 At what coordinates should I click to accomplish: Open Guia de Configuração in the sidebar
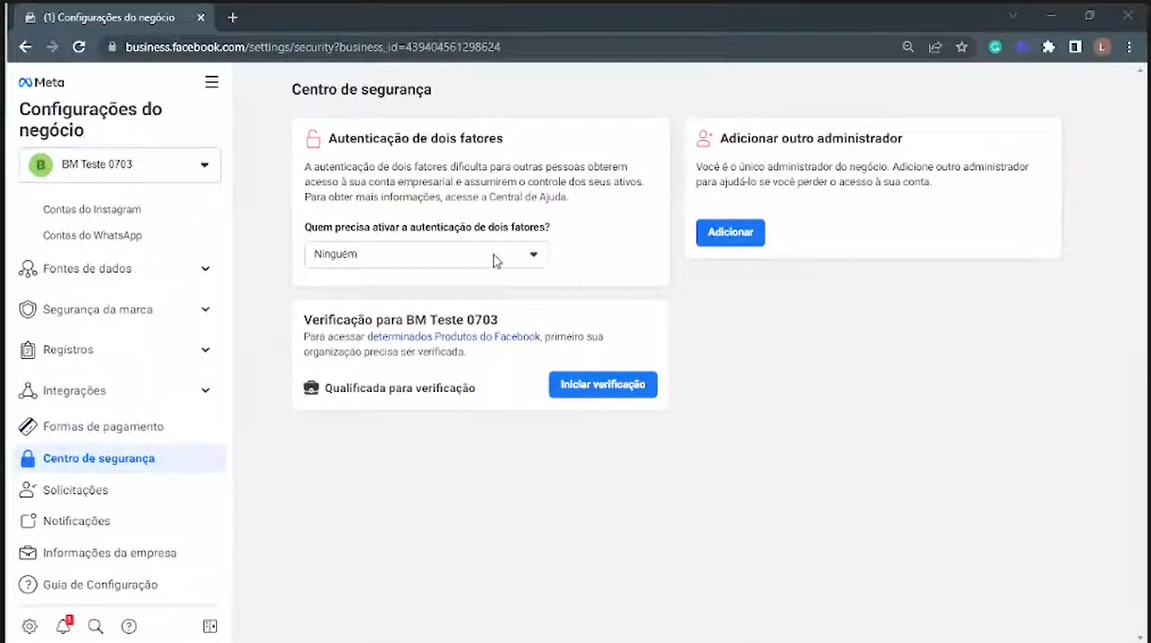(x=100, y=585)
